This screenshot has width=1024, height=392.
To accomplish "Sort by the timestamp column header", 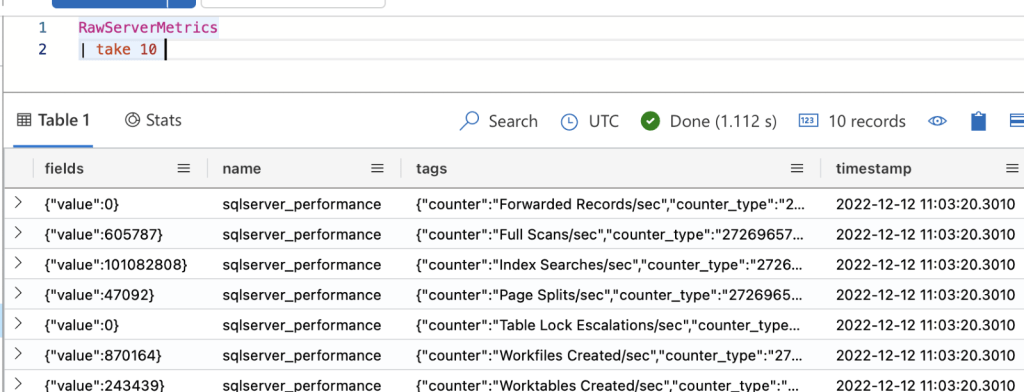I will (x=873, y=169).
